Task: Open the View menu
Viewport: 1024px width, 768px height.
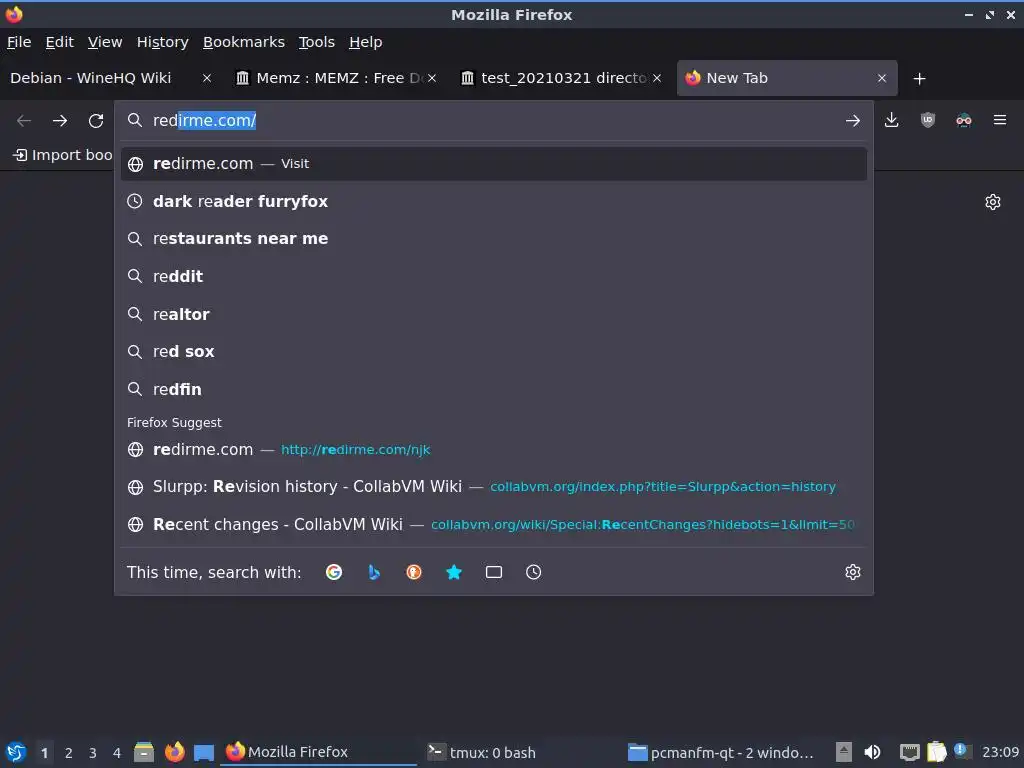Action: tap(105, 42)
